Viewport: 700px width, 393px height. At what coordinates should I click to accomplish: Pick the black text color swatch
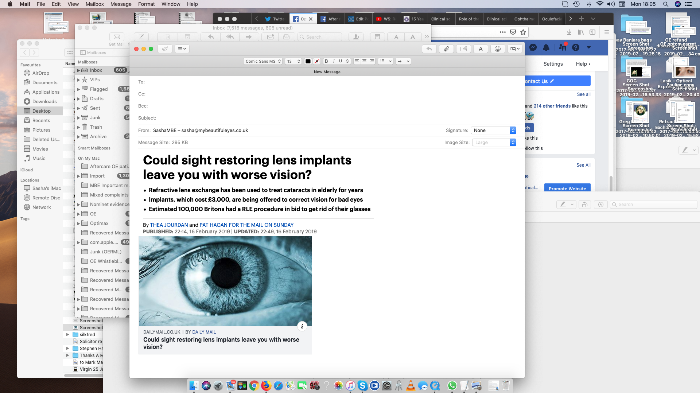(x=308, y=61)
